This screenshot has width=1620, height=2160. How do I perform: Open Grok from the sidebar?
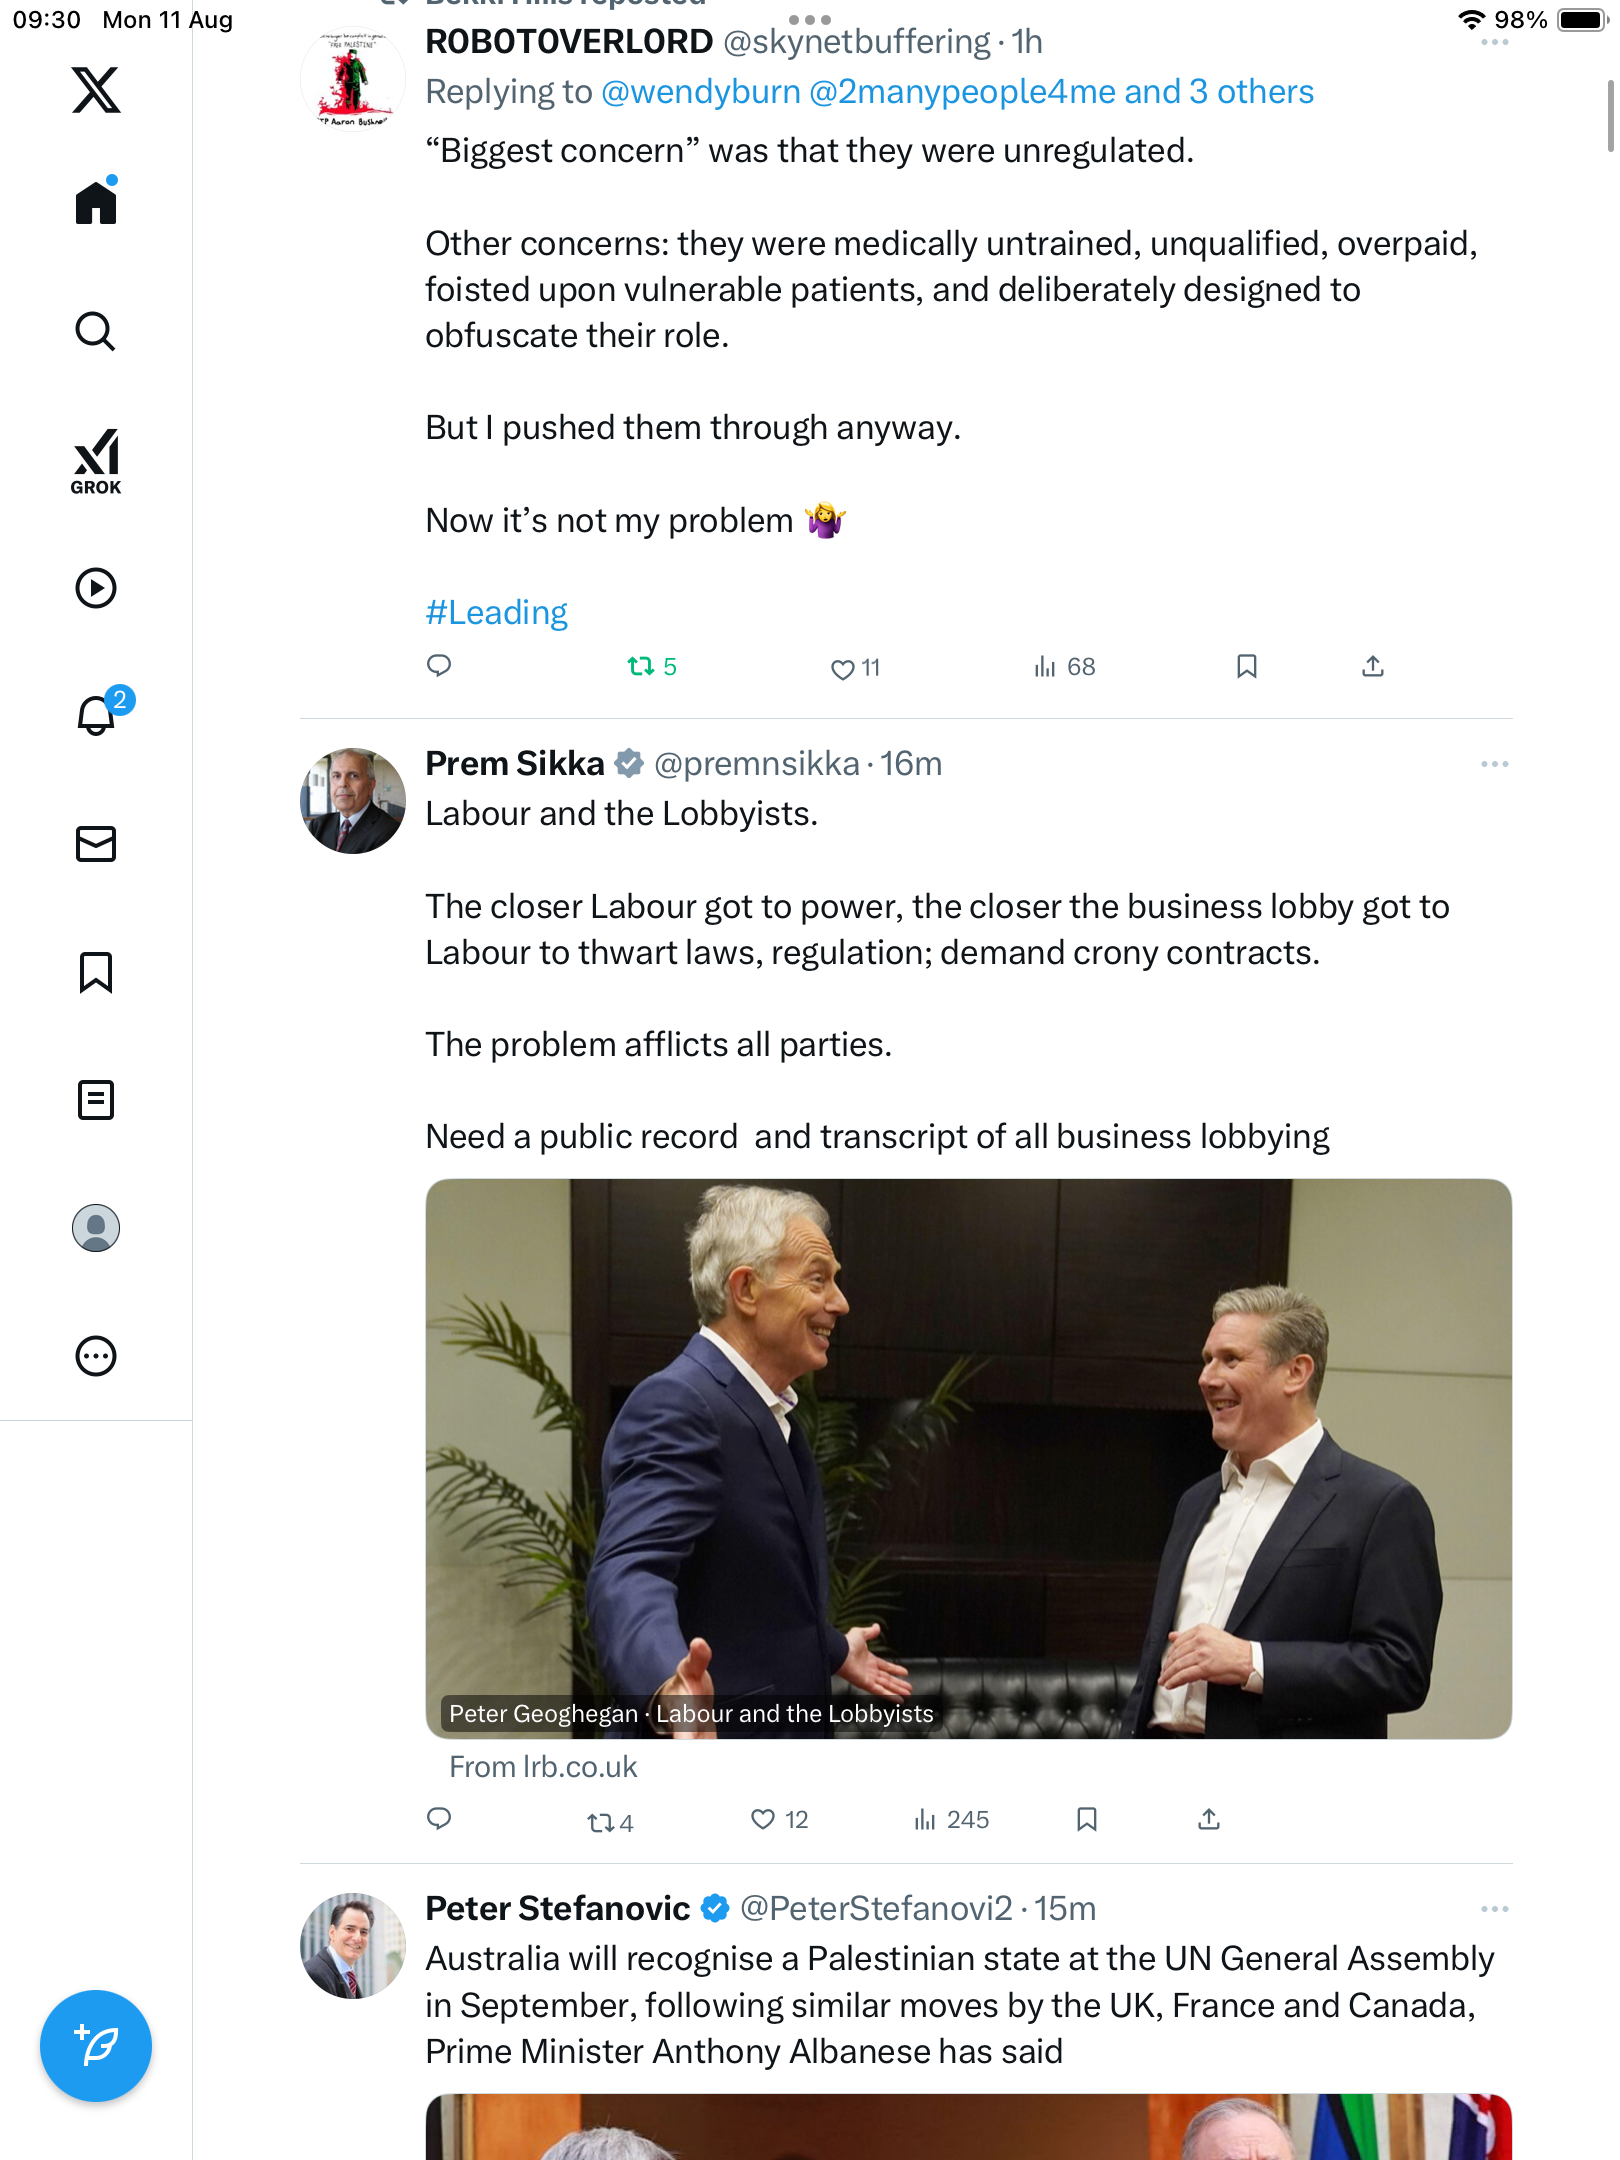[x=96, y=461]
